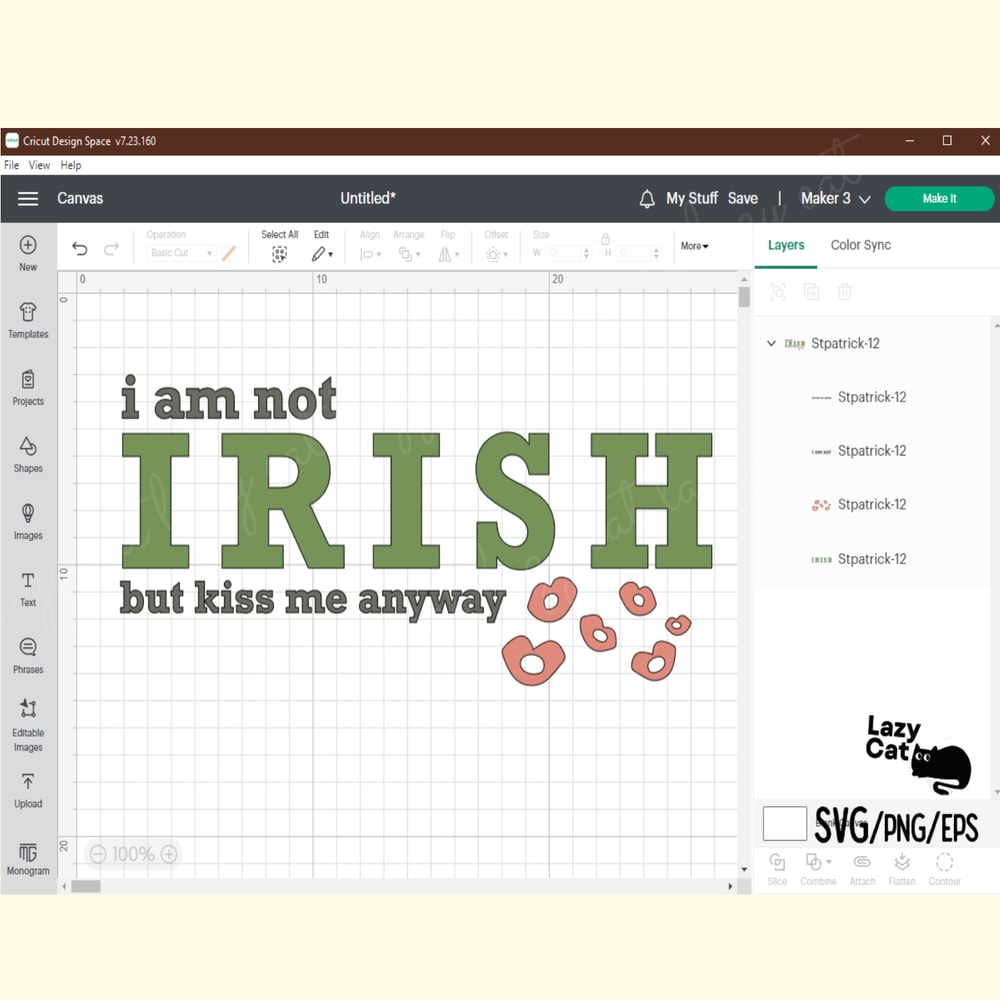Collapse the Stpatrick-12 group in Layers

coord(771,343)
